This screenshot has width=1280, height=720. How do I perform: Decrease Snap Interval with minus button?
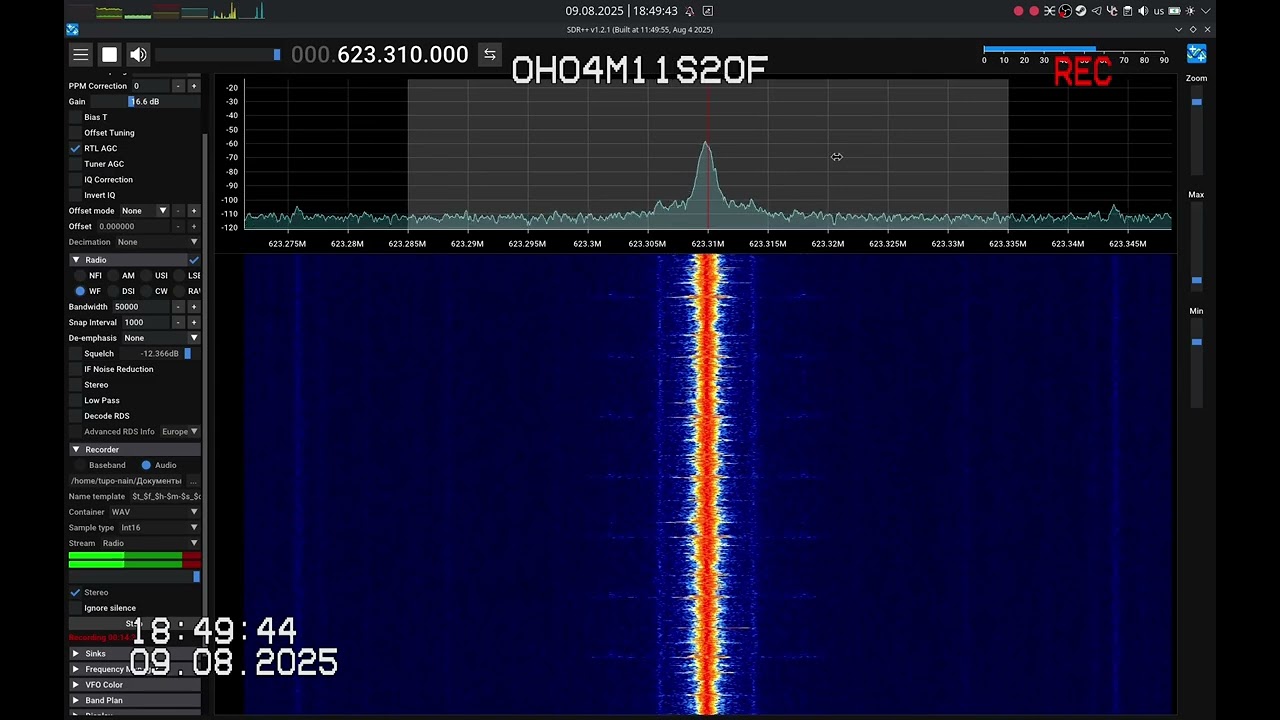pos(178,322)
